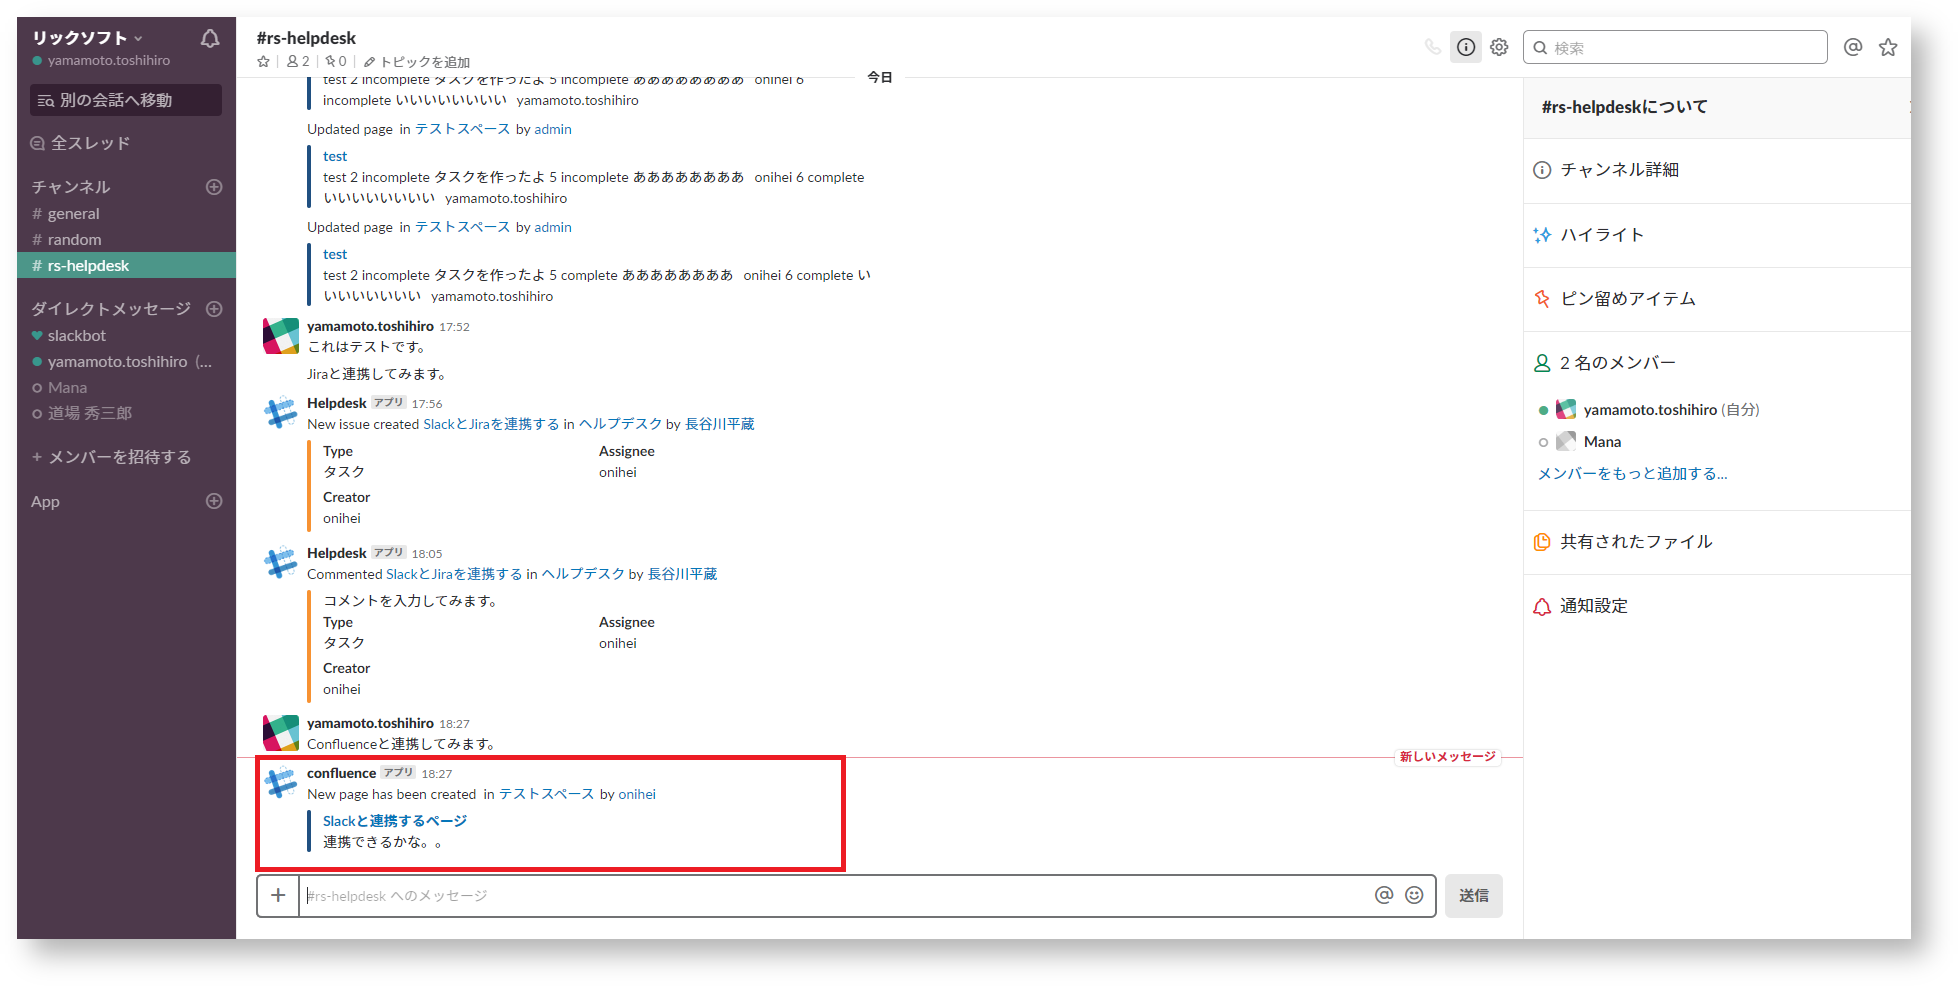Click the 送信 send button
This screenshot has height=987, width=1959.
1474,896
